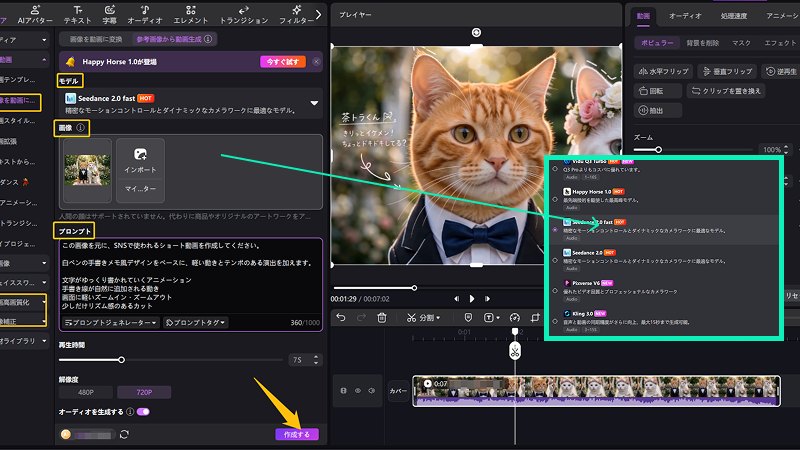The width and height of the screenshot is (800, 450).
Task: Show more toolbar sections with right chevron
Action: (318, 15)
